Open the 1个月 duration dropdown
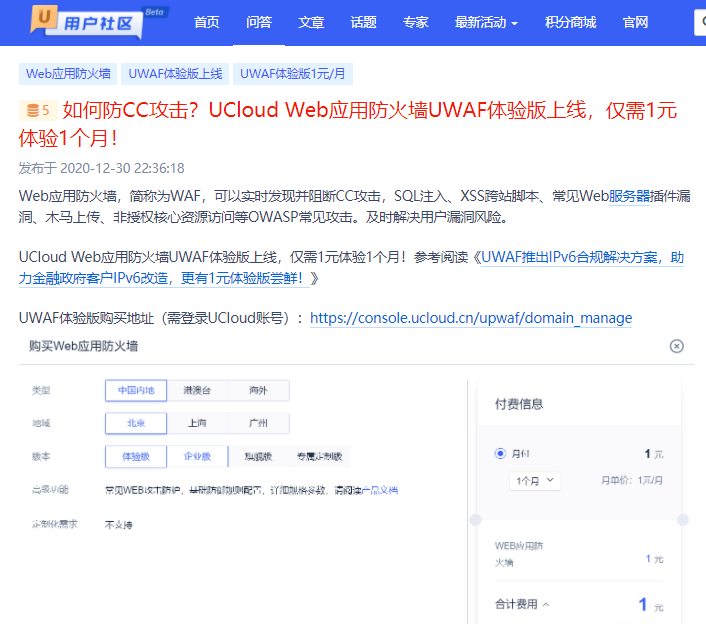 [x=535, y=481]
